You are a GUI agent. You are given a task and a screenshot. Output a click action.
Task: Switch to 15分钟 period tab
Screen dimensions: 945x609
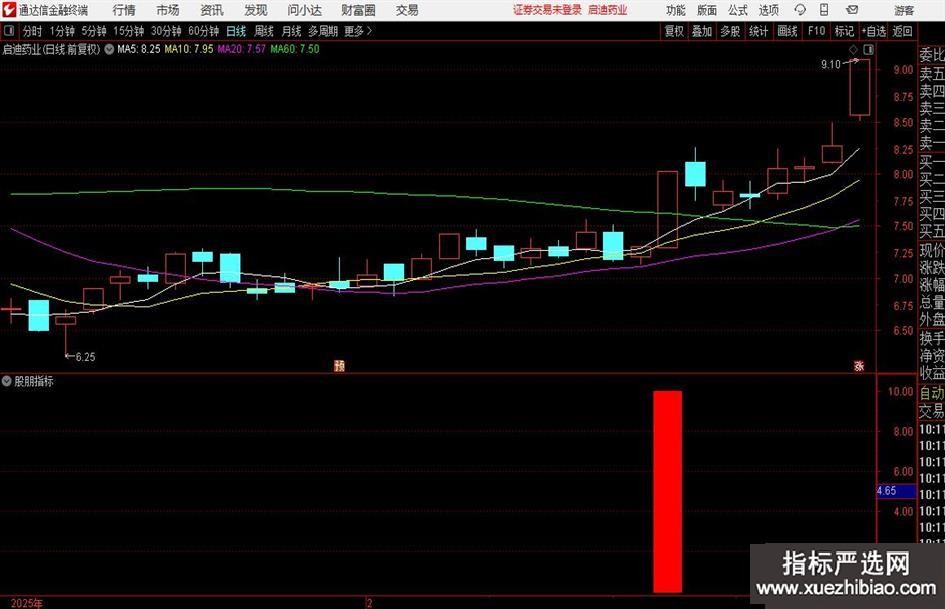129,31
